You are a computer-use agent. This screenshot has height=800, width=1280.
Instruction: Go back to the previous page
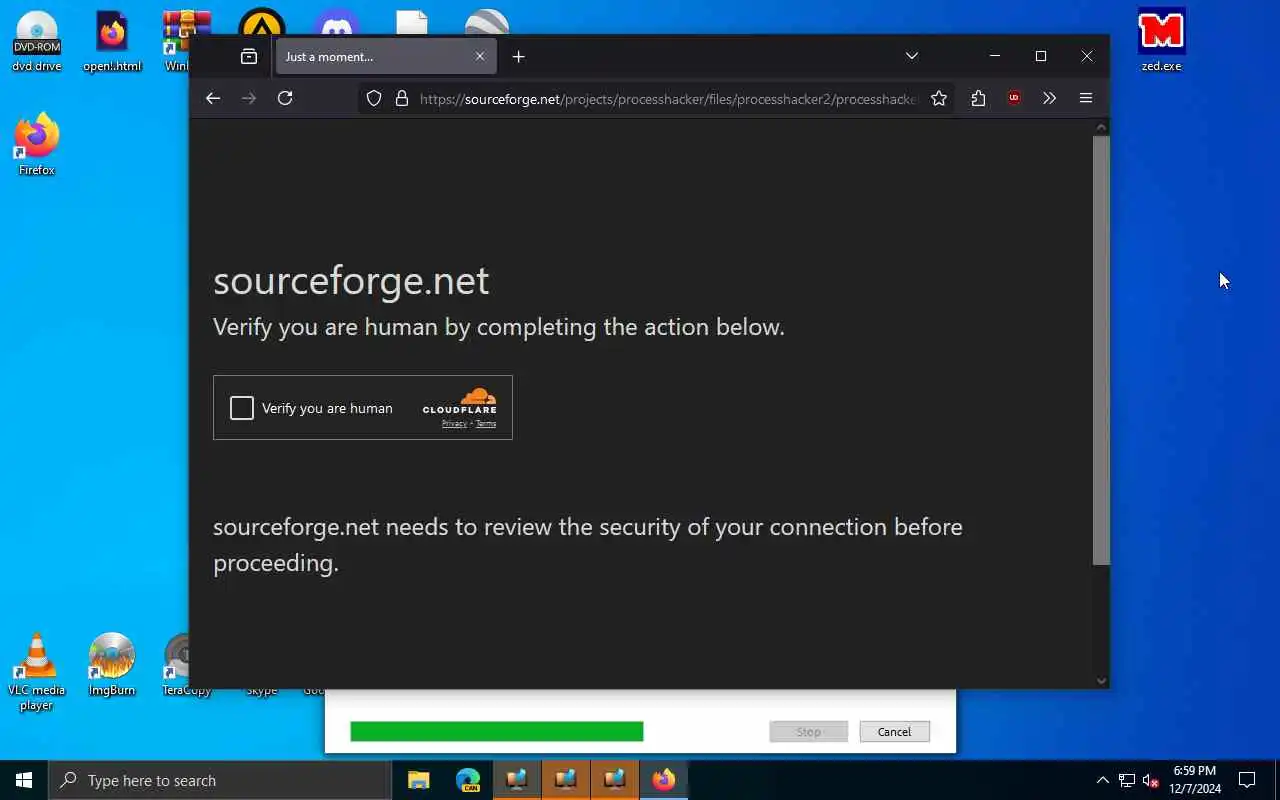pyautogui.click(x=213, y=98)
